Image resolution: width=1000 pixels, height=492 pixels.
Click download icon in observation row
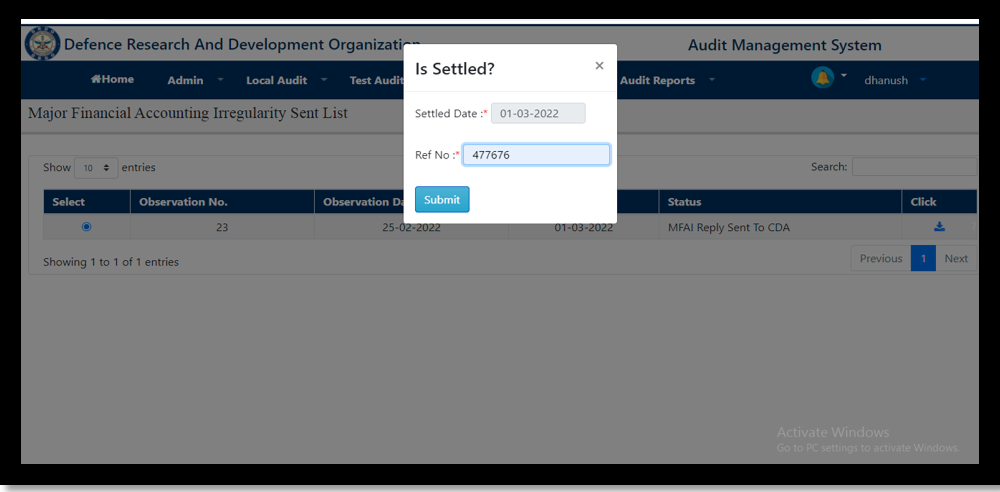click(939, 227)
